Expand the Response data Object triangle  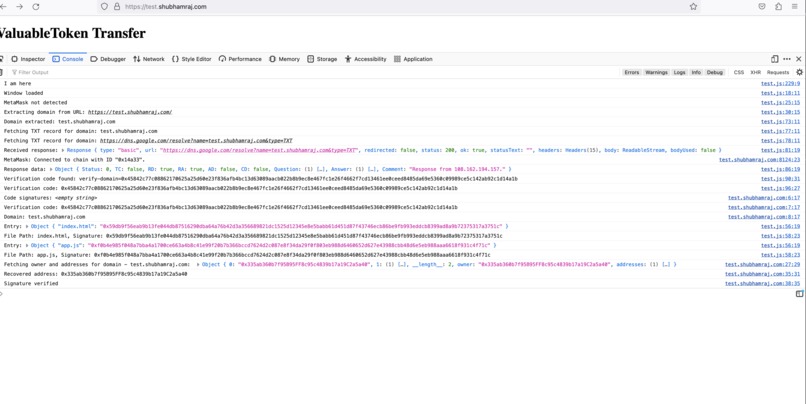[51, 169]
